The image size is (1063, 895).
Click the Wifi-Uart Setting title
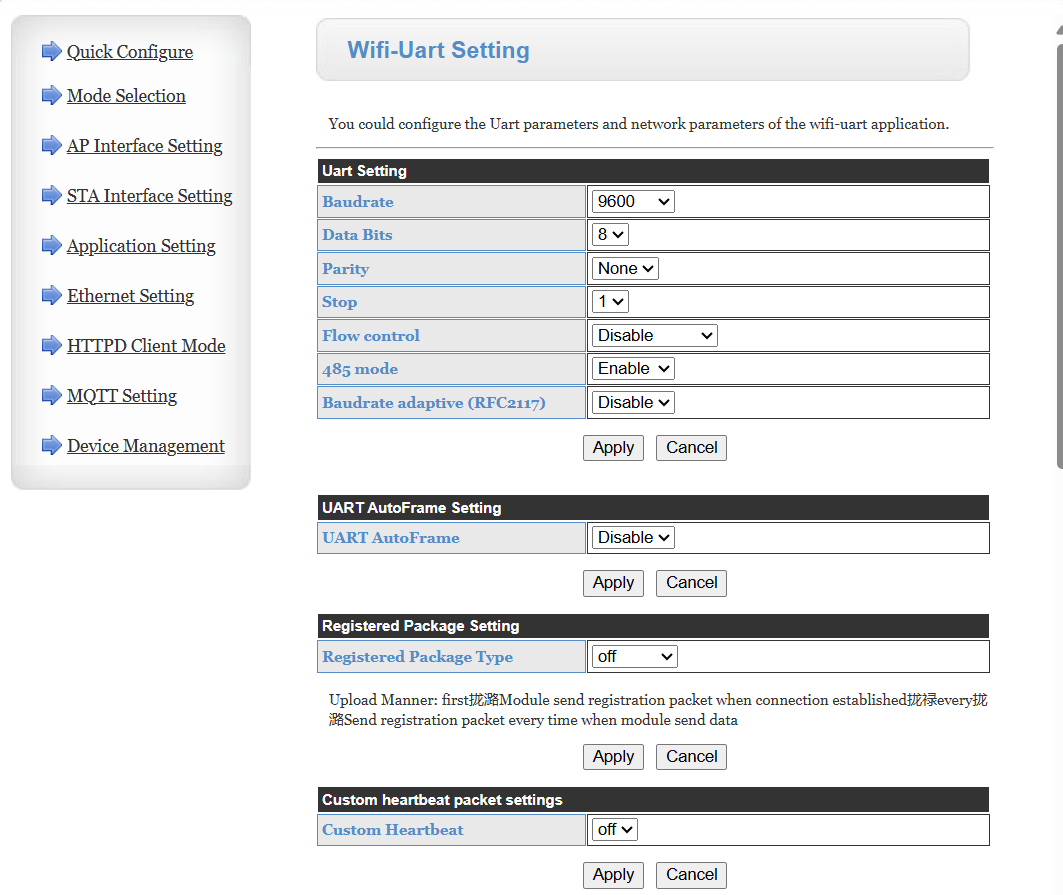(x=438, y=50)
